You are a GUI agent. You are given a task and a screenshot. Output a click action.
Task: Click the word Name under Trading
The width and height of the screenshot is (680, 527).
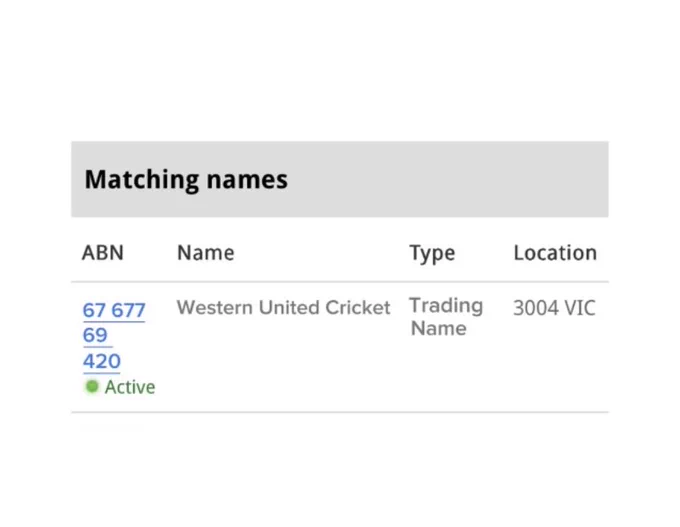[438, 328]
